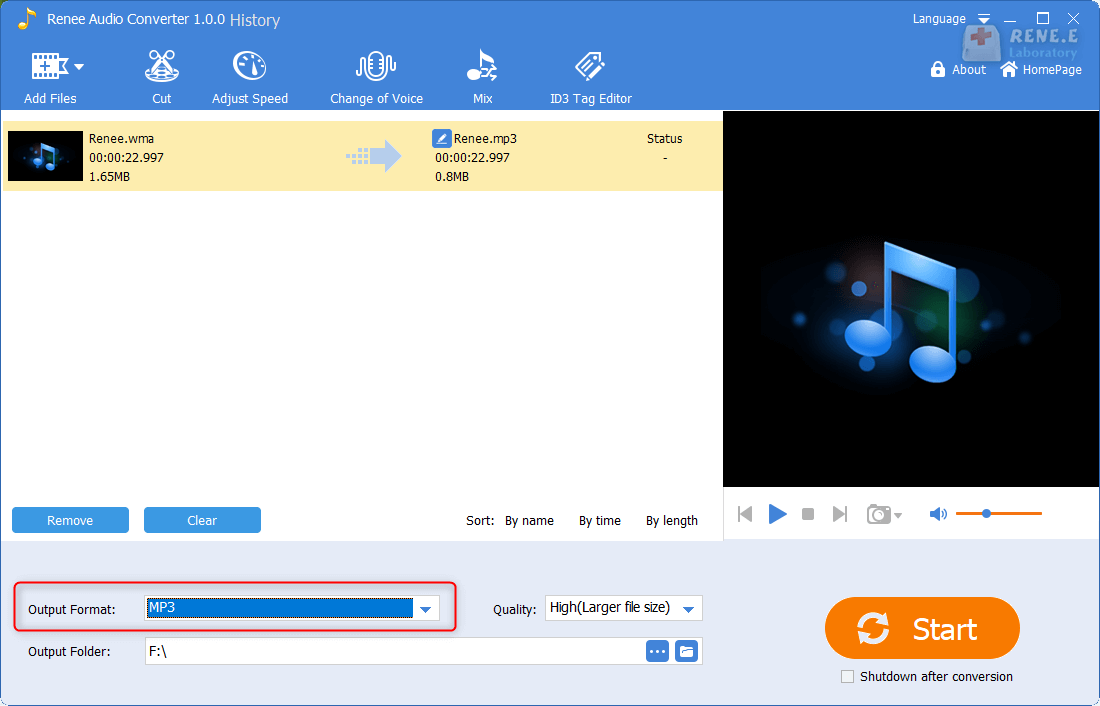This screenshot has height=706, width=1100.
Task: Expand the Output Format dropdown
Action: pos(426,609)
